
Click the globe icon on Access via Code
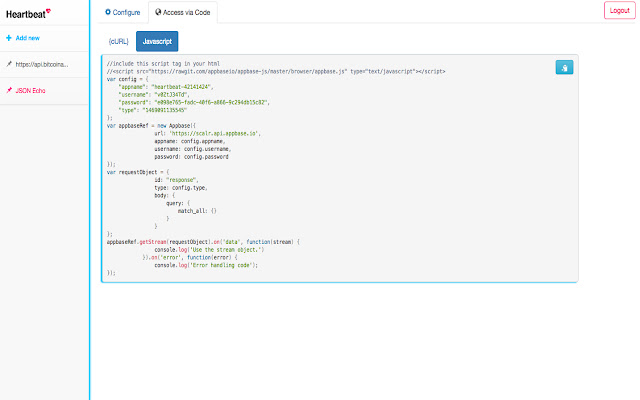(158, 12)
